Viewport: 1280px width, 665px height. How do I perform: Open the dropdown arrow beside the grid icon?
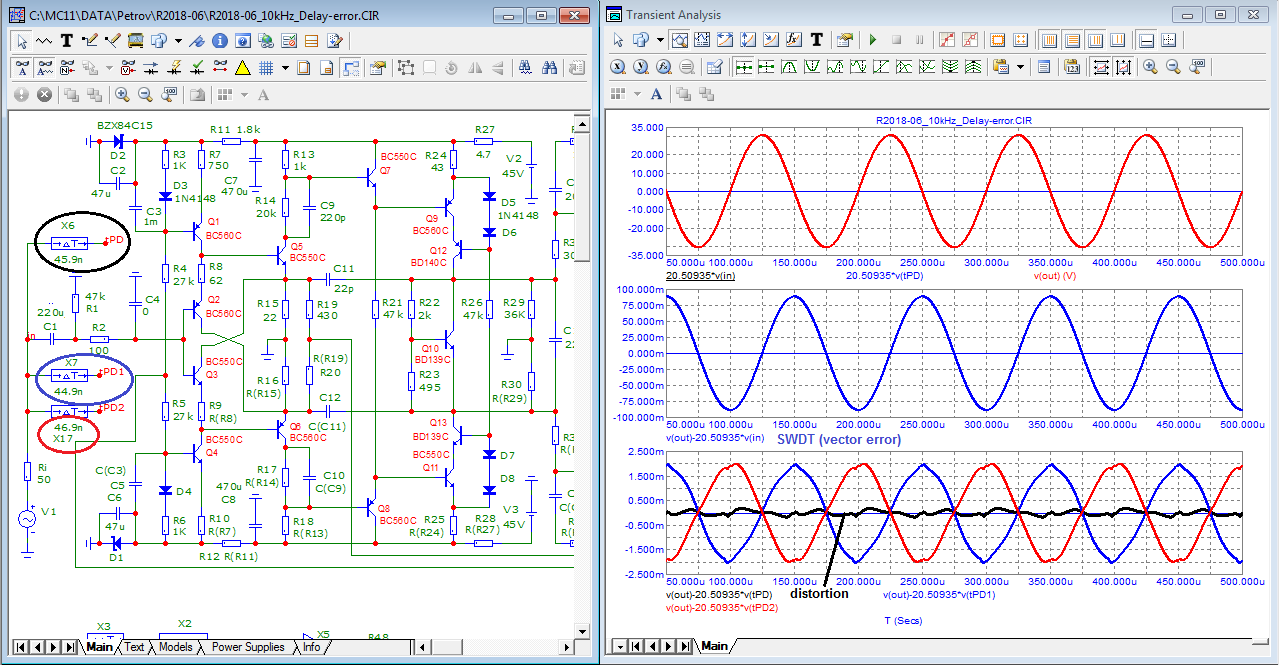coord(285,68)
